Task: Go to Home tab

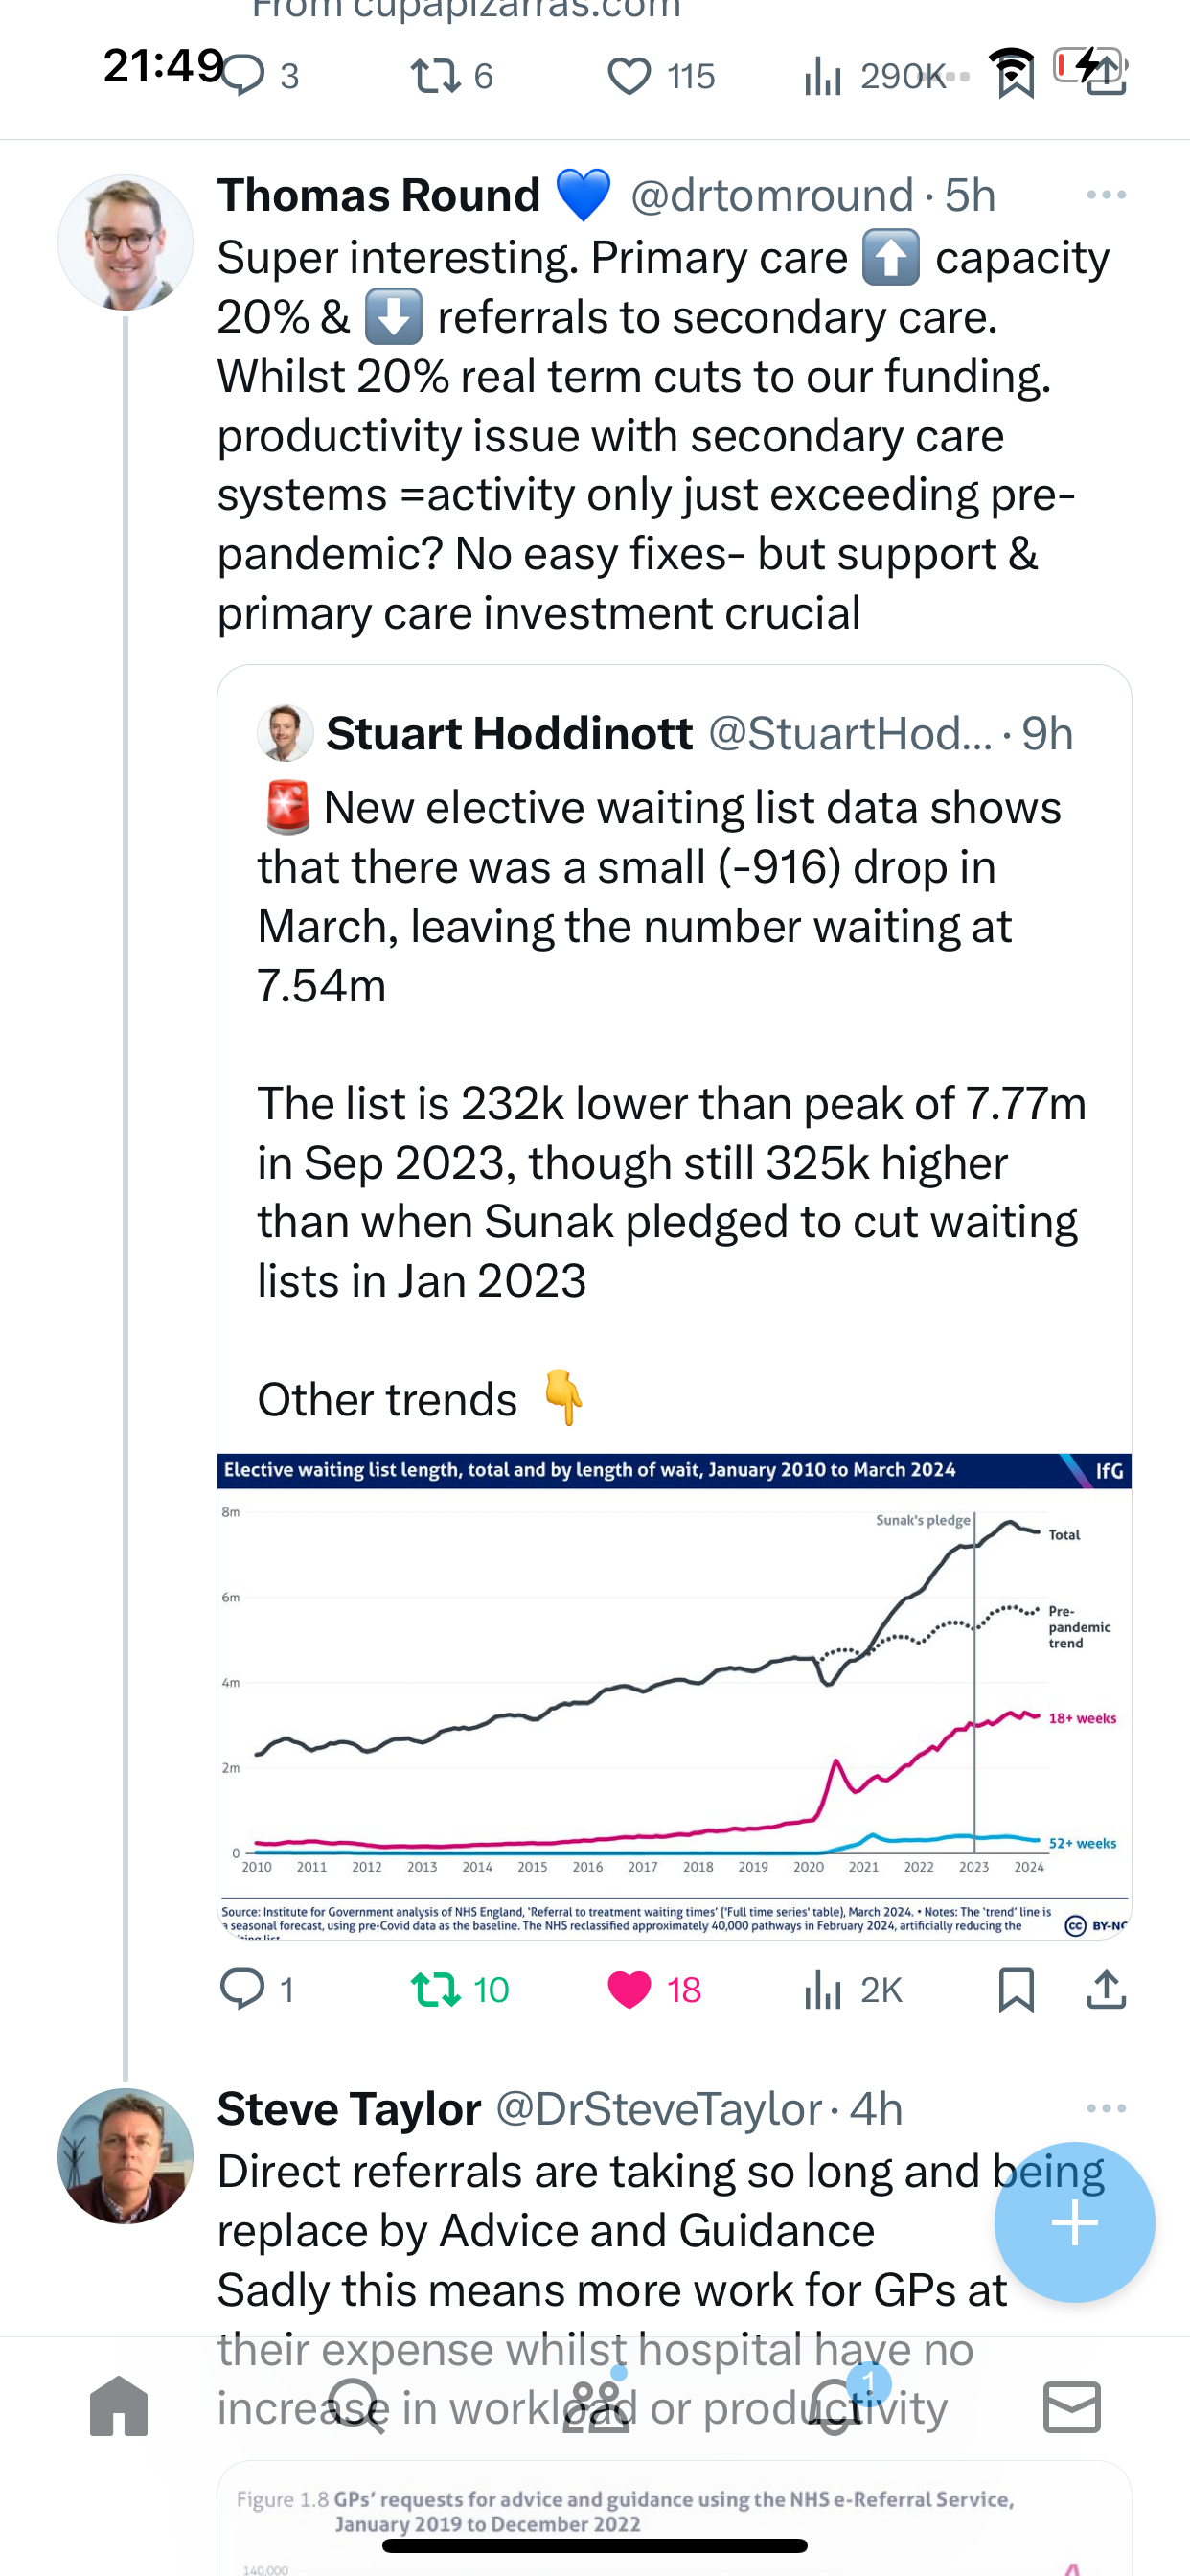Action: (x=119, y=2405)
